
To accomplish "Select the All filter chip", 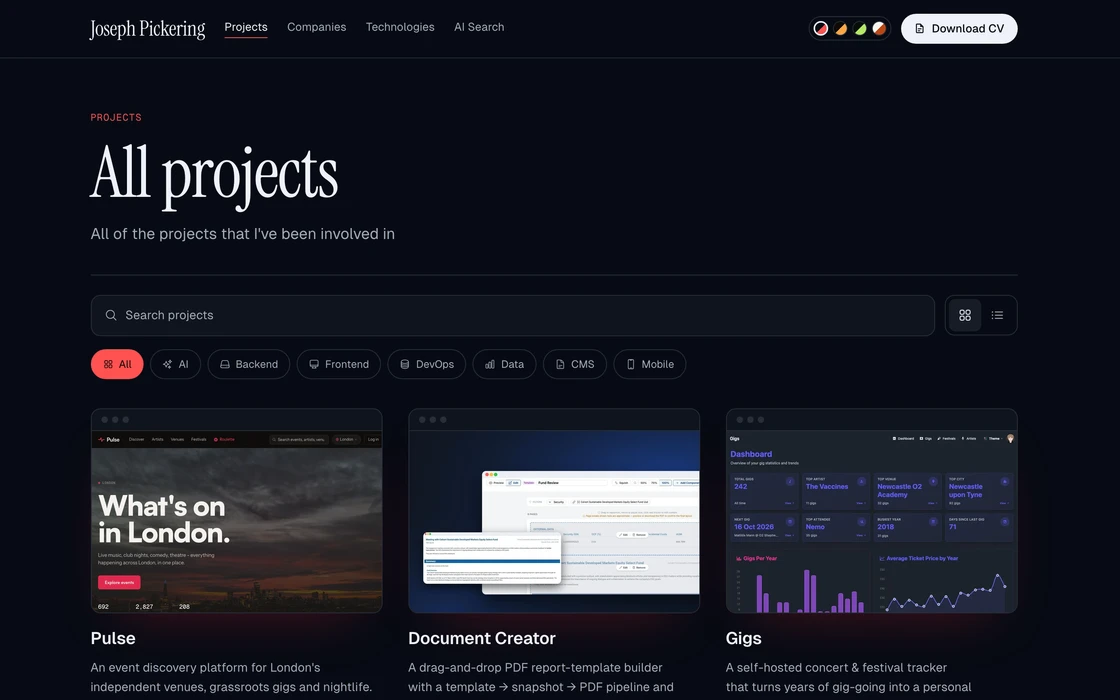I will click(117, 364).
